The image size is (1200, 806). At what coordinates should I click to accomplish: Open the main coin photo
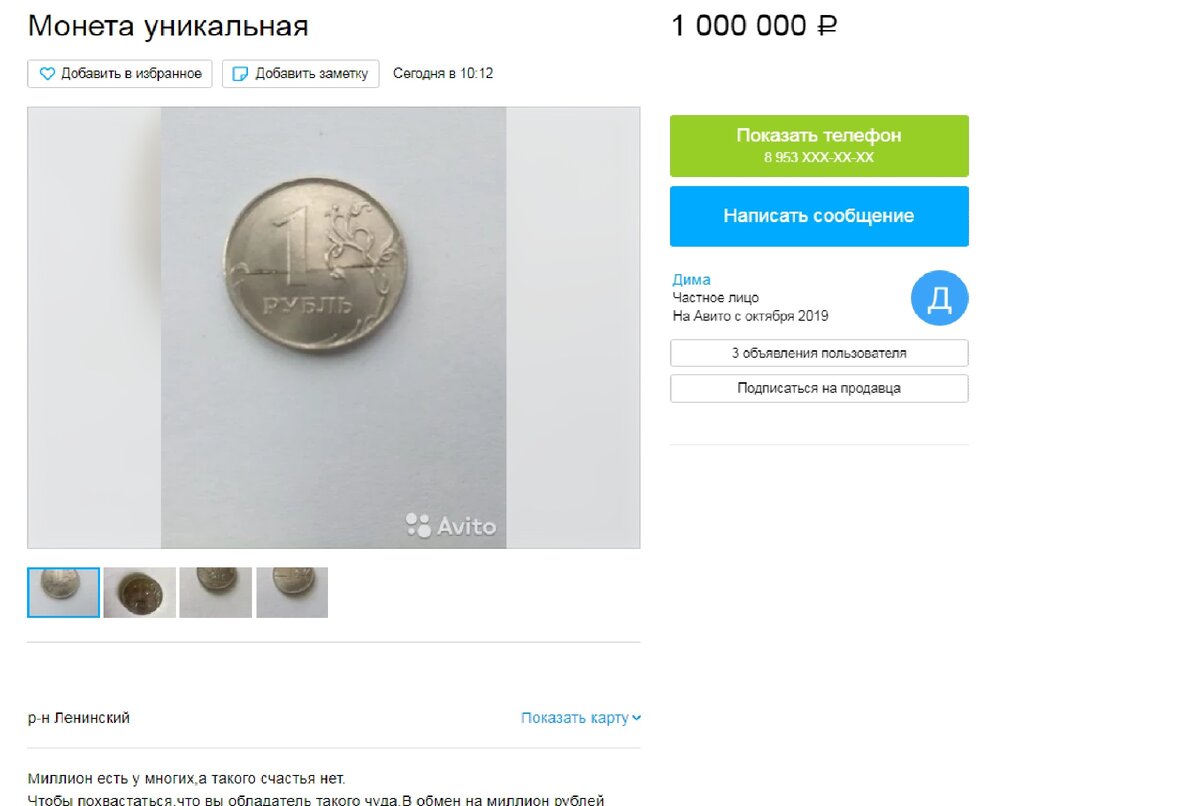coord(334,328)
